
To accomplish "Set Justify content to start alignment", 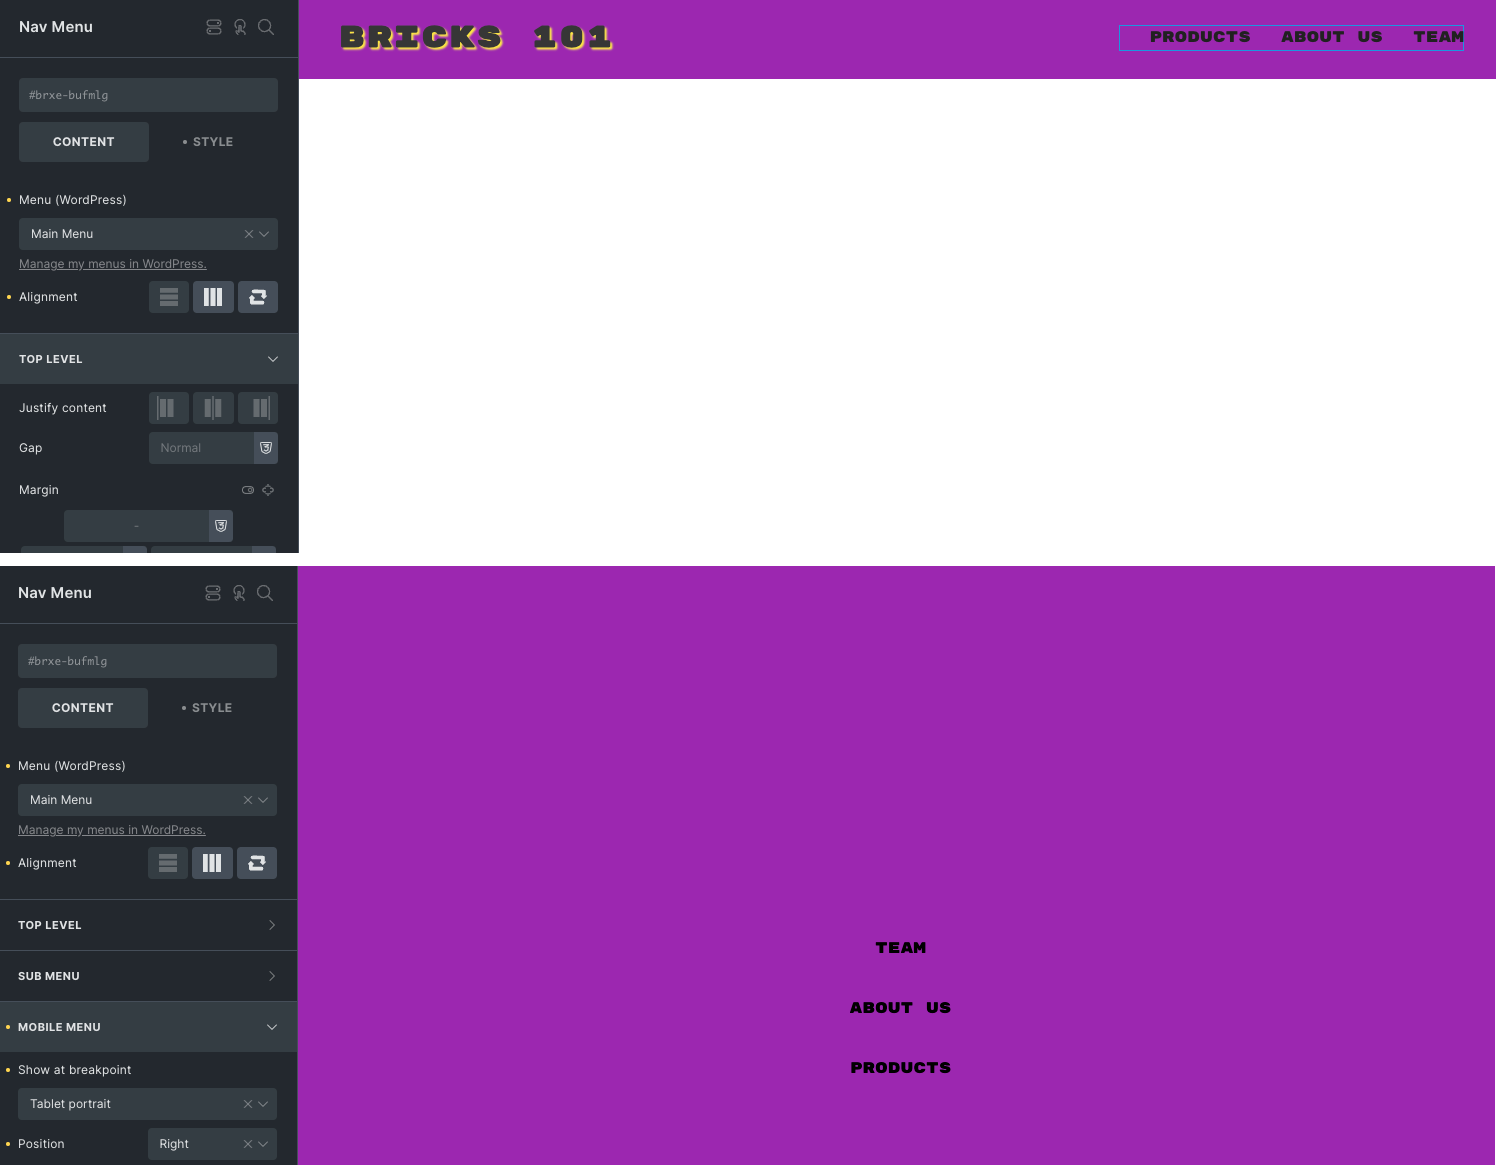I will 168,408.
